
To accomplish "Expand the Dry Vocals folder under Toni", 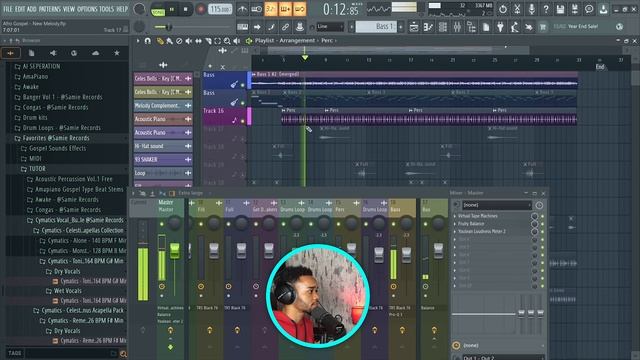I will (x=63, y=271).
